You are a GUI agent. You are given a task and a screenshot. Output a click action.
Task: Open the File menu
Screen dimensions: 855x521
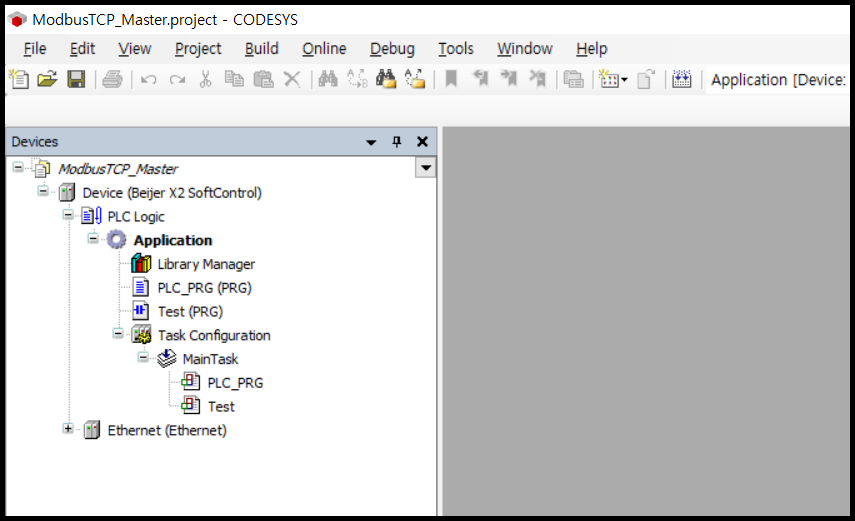(35, 49)
